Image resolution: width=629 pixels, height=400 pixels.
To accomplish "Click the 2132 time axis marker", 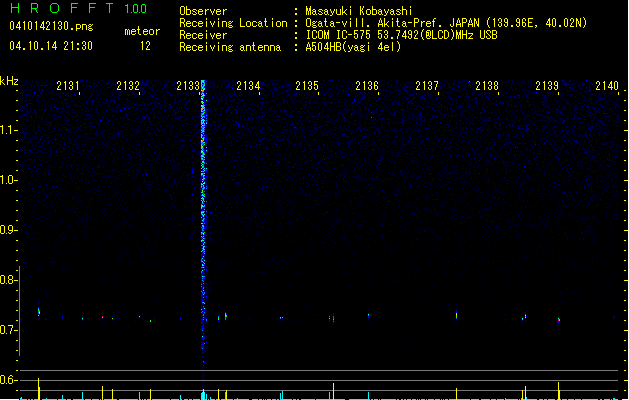I will (128, 86).
